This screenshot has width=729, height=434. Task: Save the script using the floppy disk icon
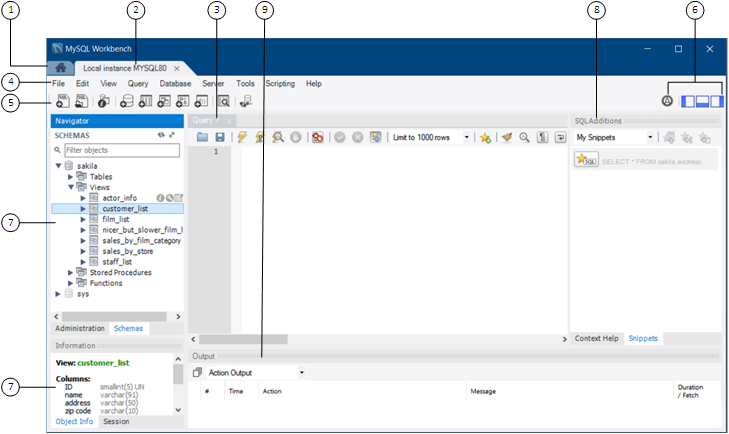pyautogui.click(x=219, y=137)
